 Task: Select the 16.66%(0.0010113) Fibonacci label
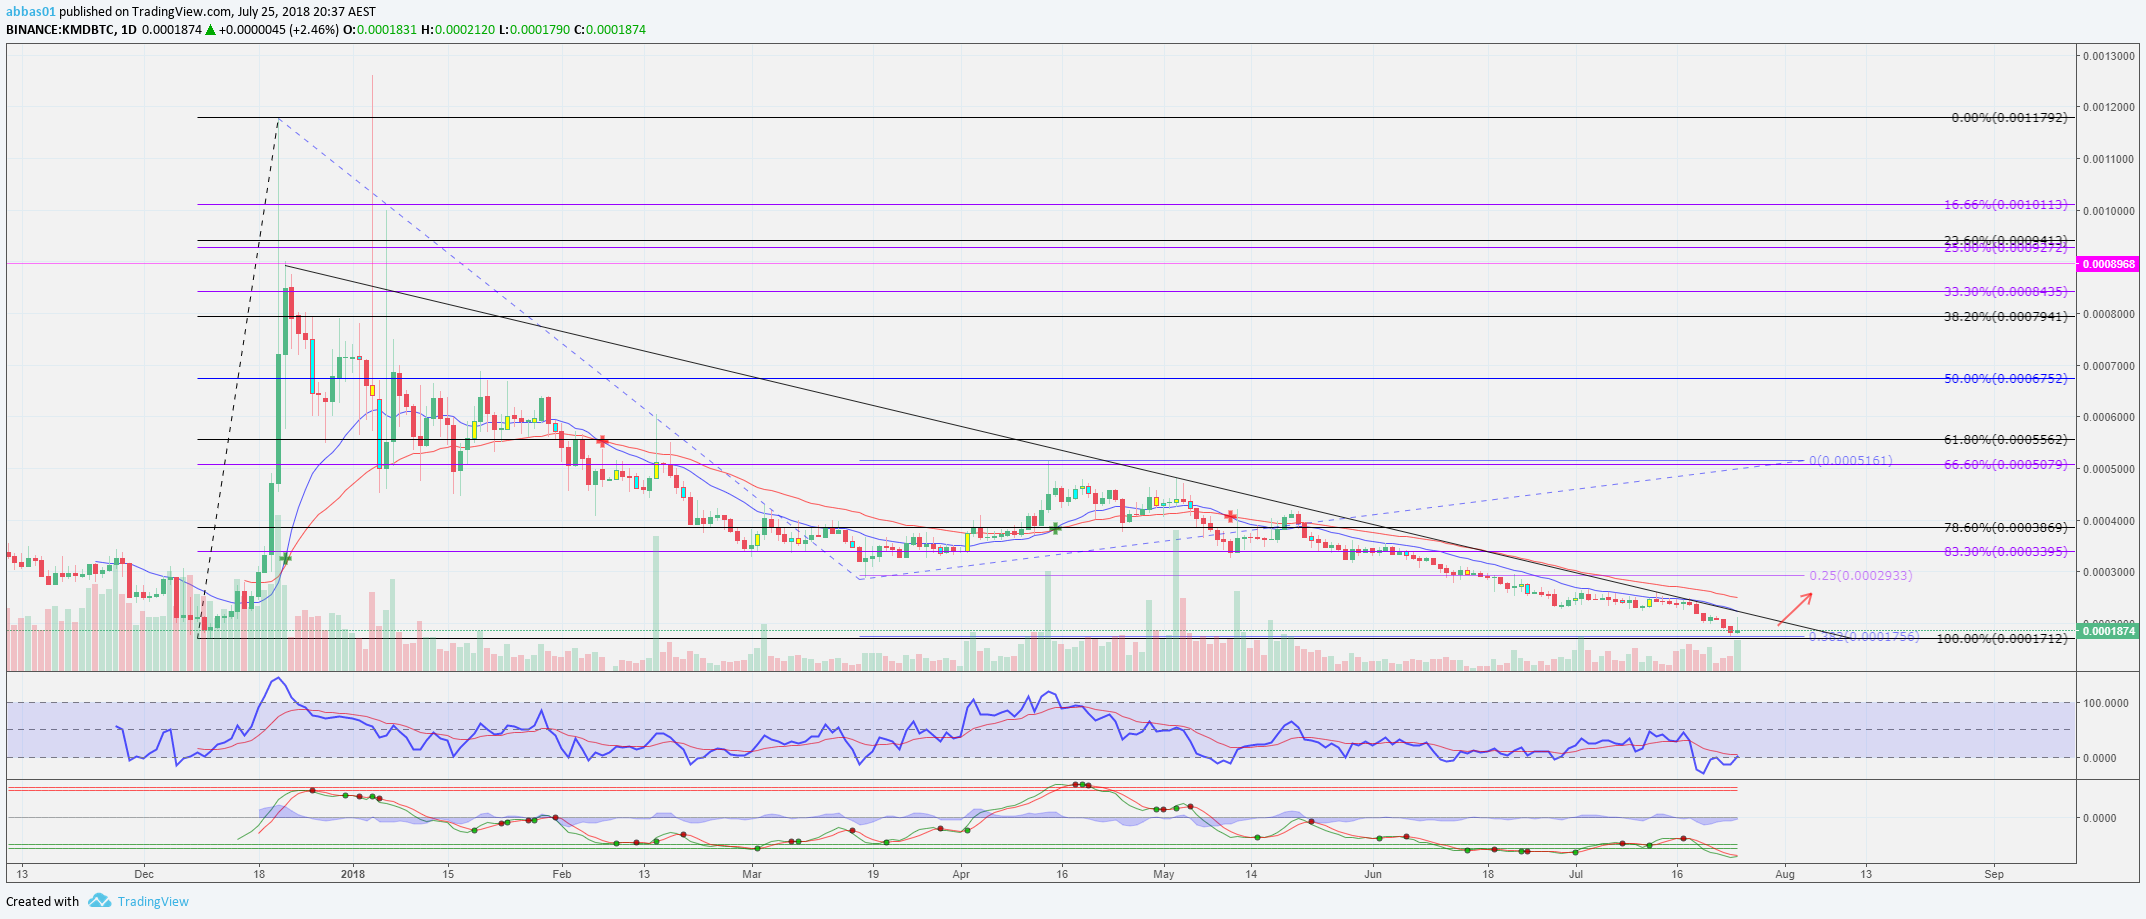[2005, 205]
